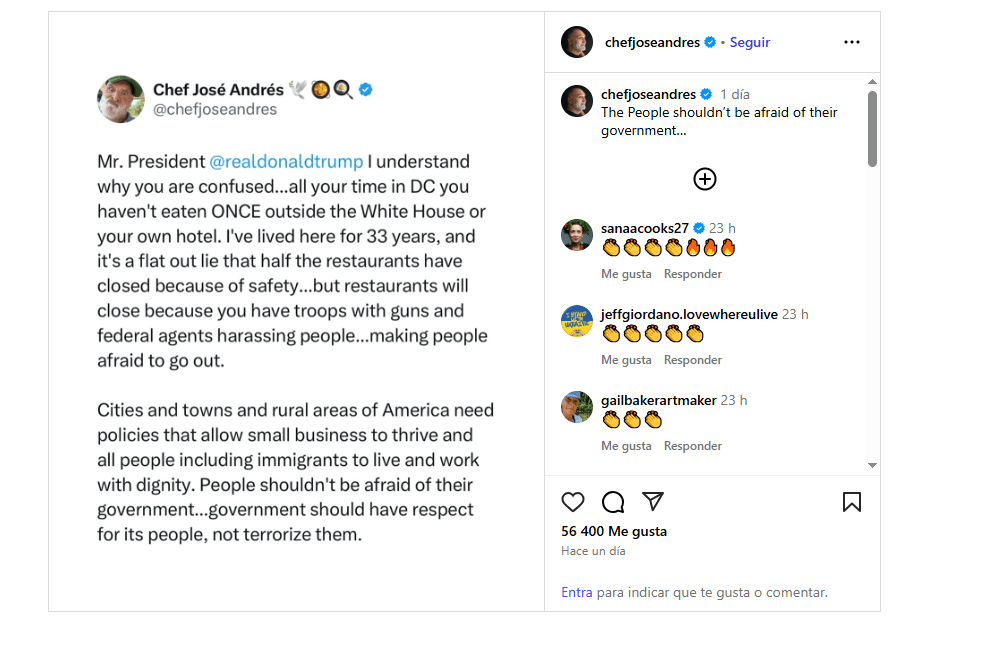Save the post with the bookmark icon
The width and height of the screenshot is (981, 652).
pyautogui.click(x=852, y=502)
